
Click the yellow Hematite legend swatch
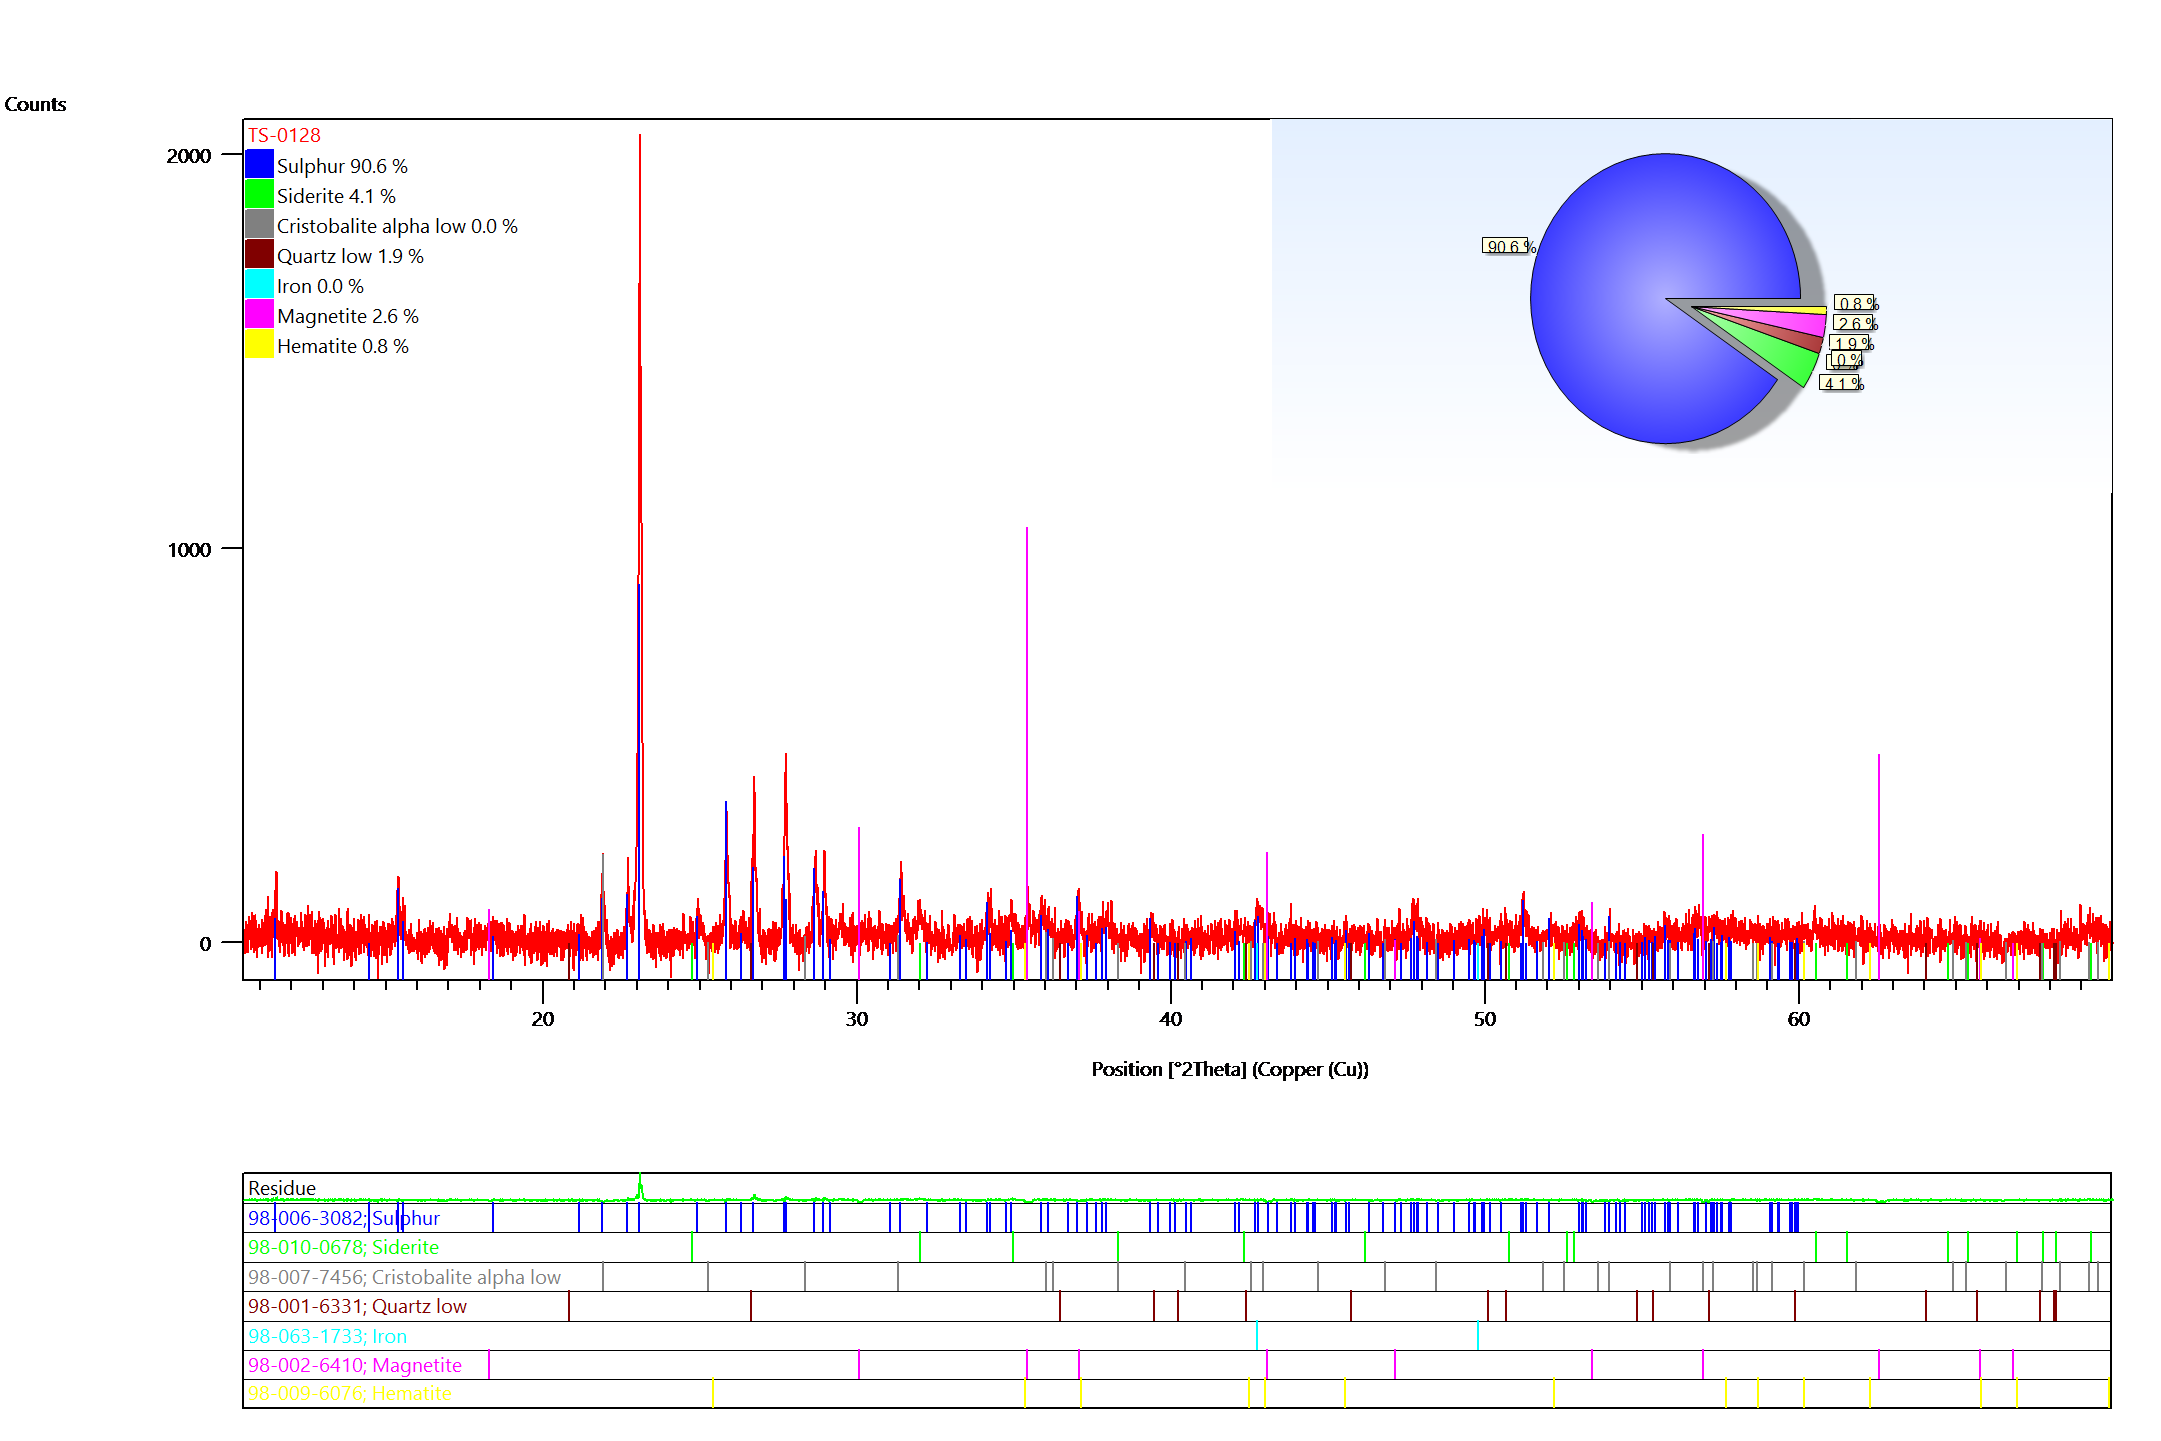259,344
